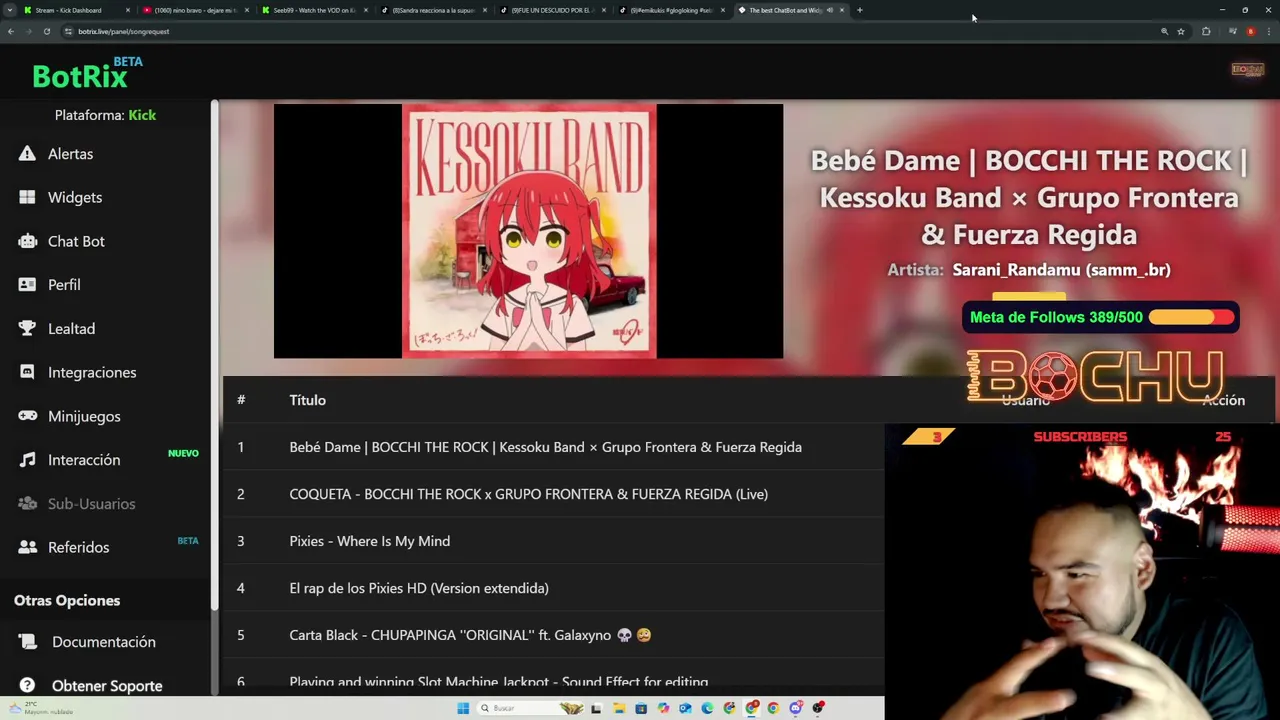
Task: Click the Chat Bot robot icon
Action: tap(27, 241)
